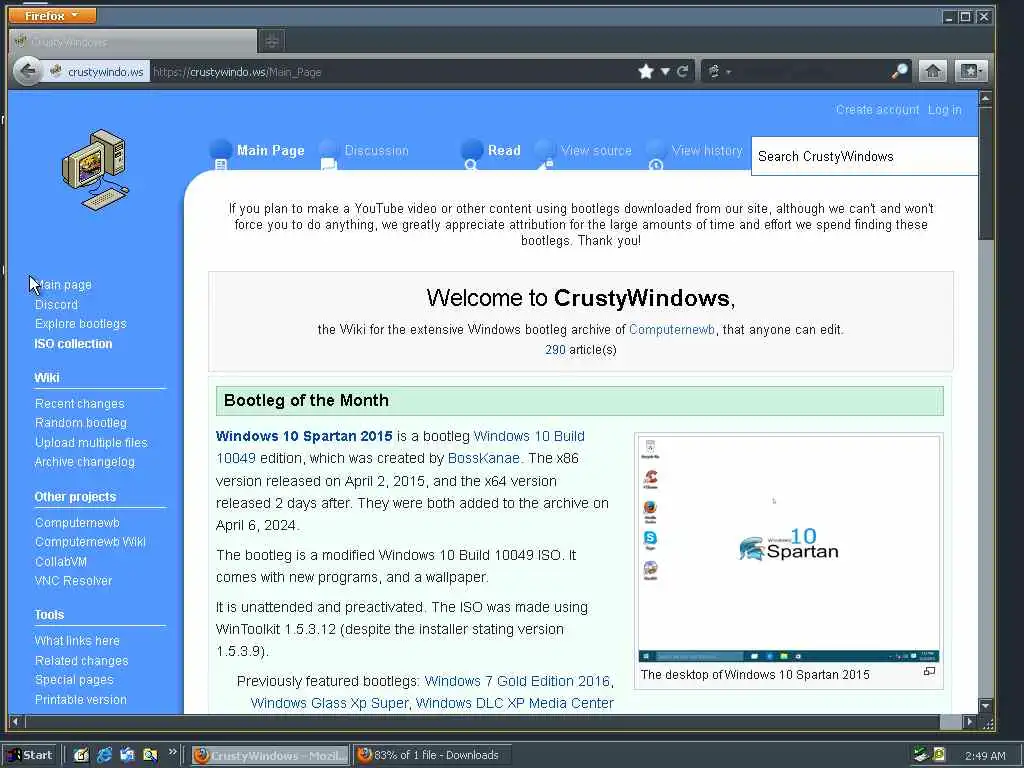Switch to the Read view tab
The image size is (1024, 768).
pos(504,151)
